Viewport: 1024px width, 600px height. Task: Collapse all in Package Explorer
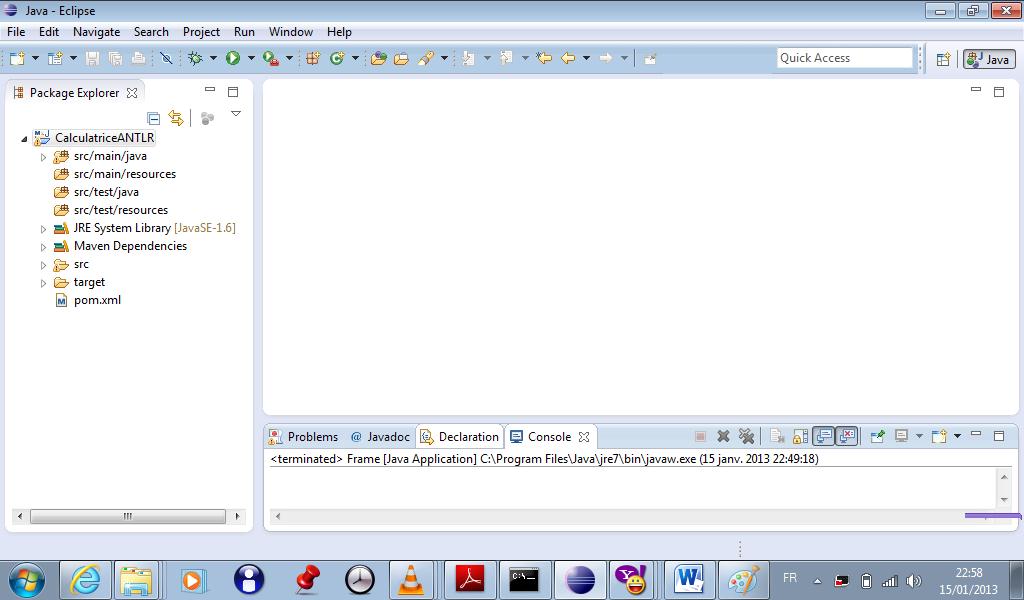click(x=153, y=118)
